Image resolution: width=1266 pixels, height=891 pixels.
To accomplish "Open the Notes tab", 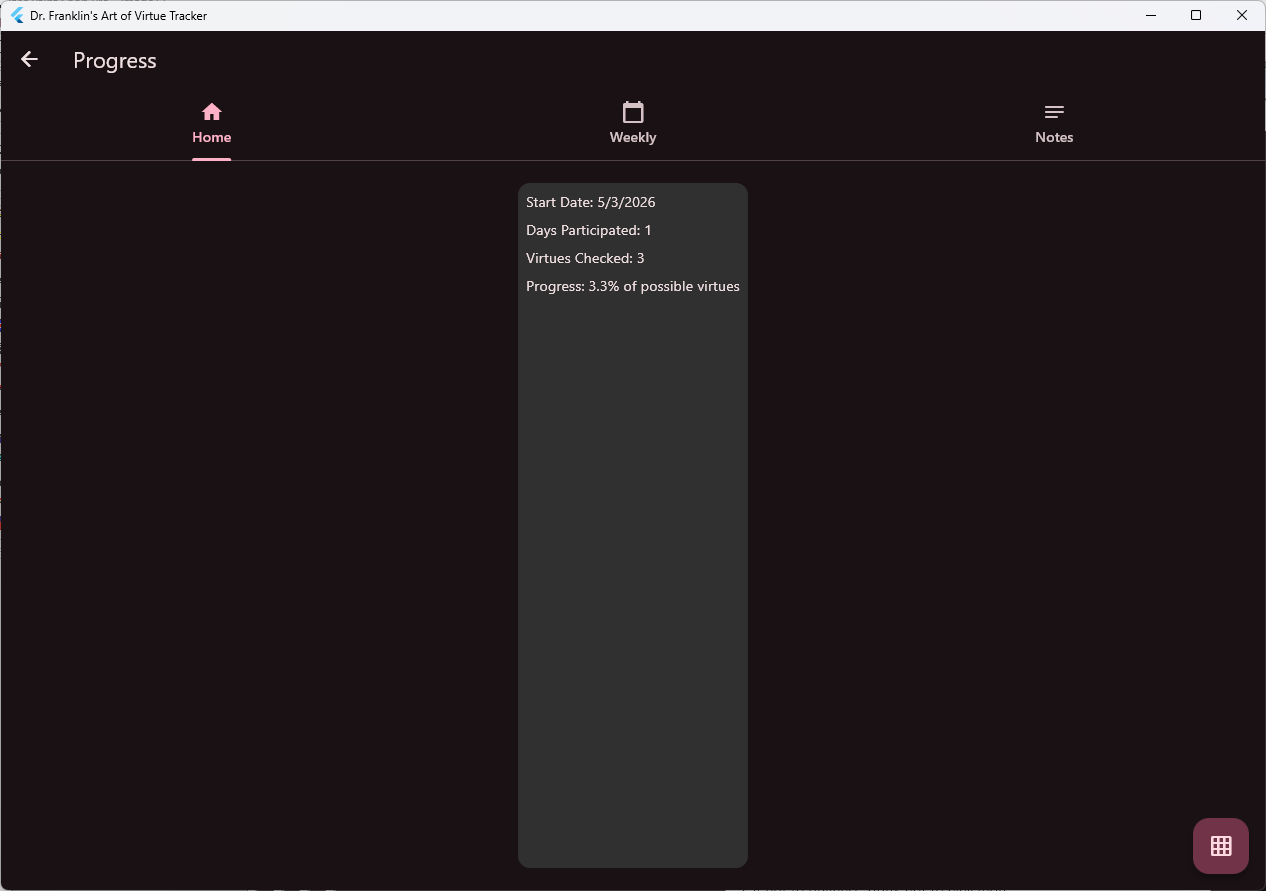I will click(x=1054, y=125).
